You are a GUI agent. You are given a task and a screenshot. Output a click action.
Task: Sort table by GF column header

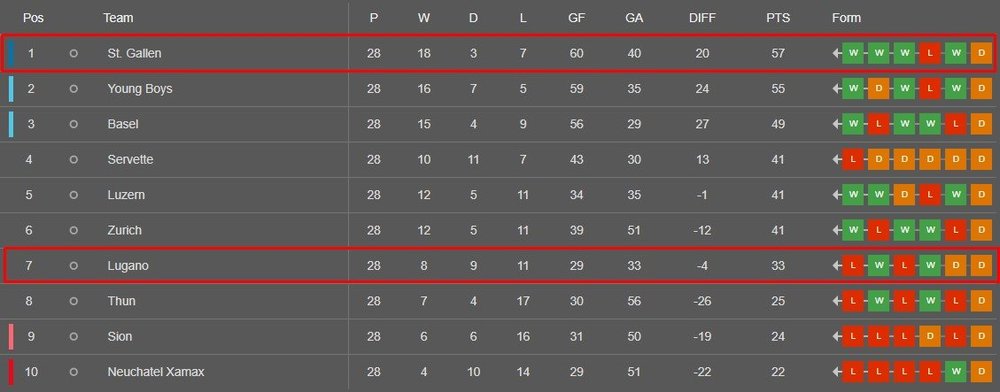point(577,18)
